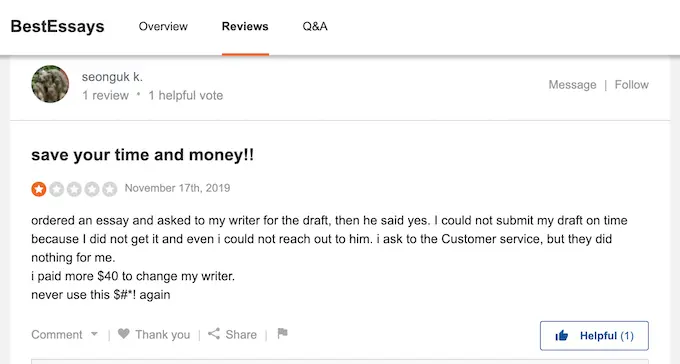Open the Comment options
This screenshot has width=680, height=364.
tap(56, 334)
